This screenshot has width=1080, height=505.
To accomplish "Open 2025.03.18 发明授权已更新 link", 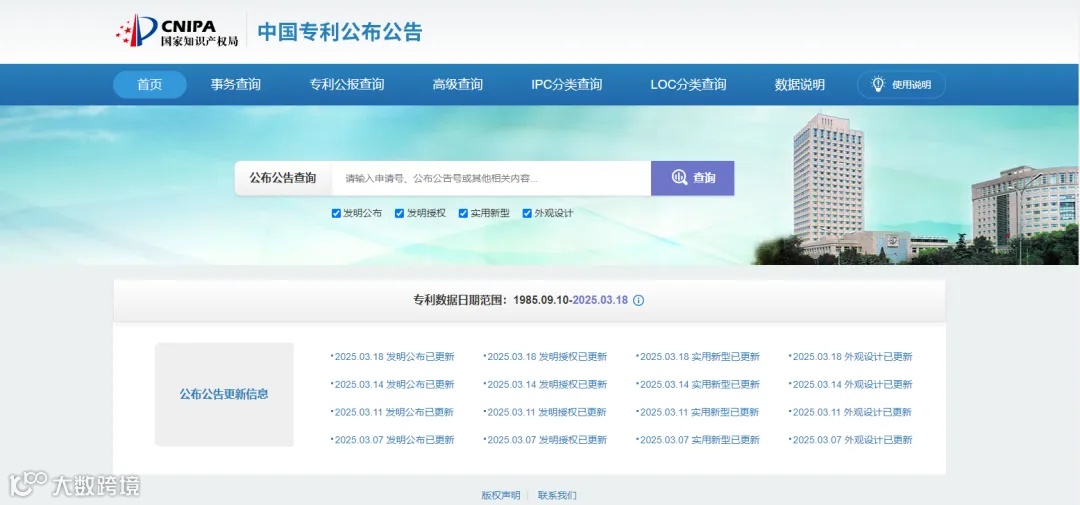I will [547, 357].
